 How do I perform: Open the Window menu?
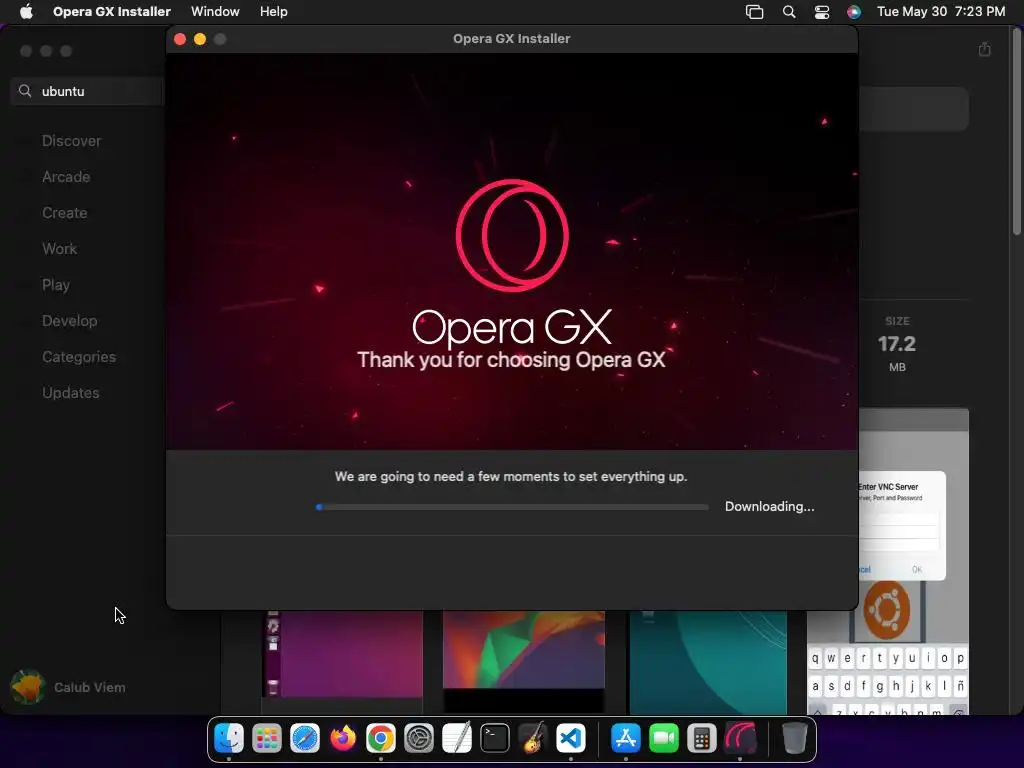215,12
